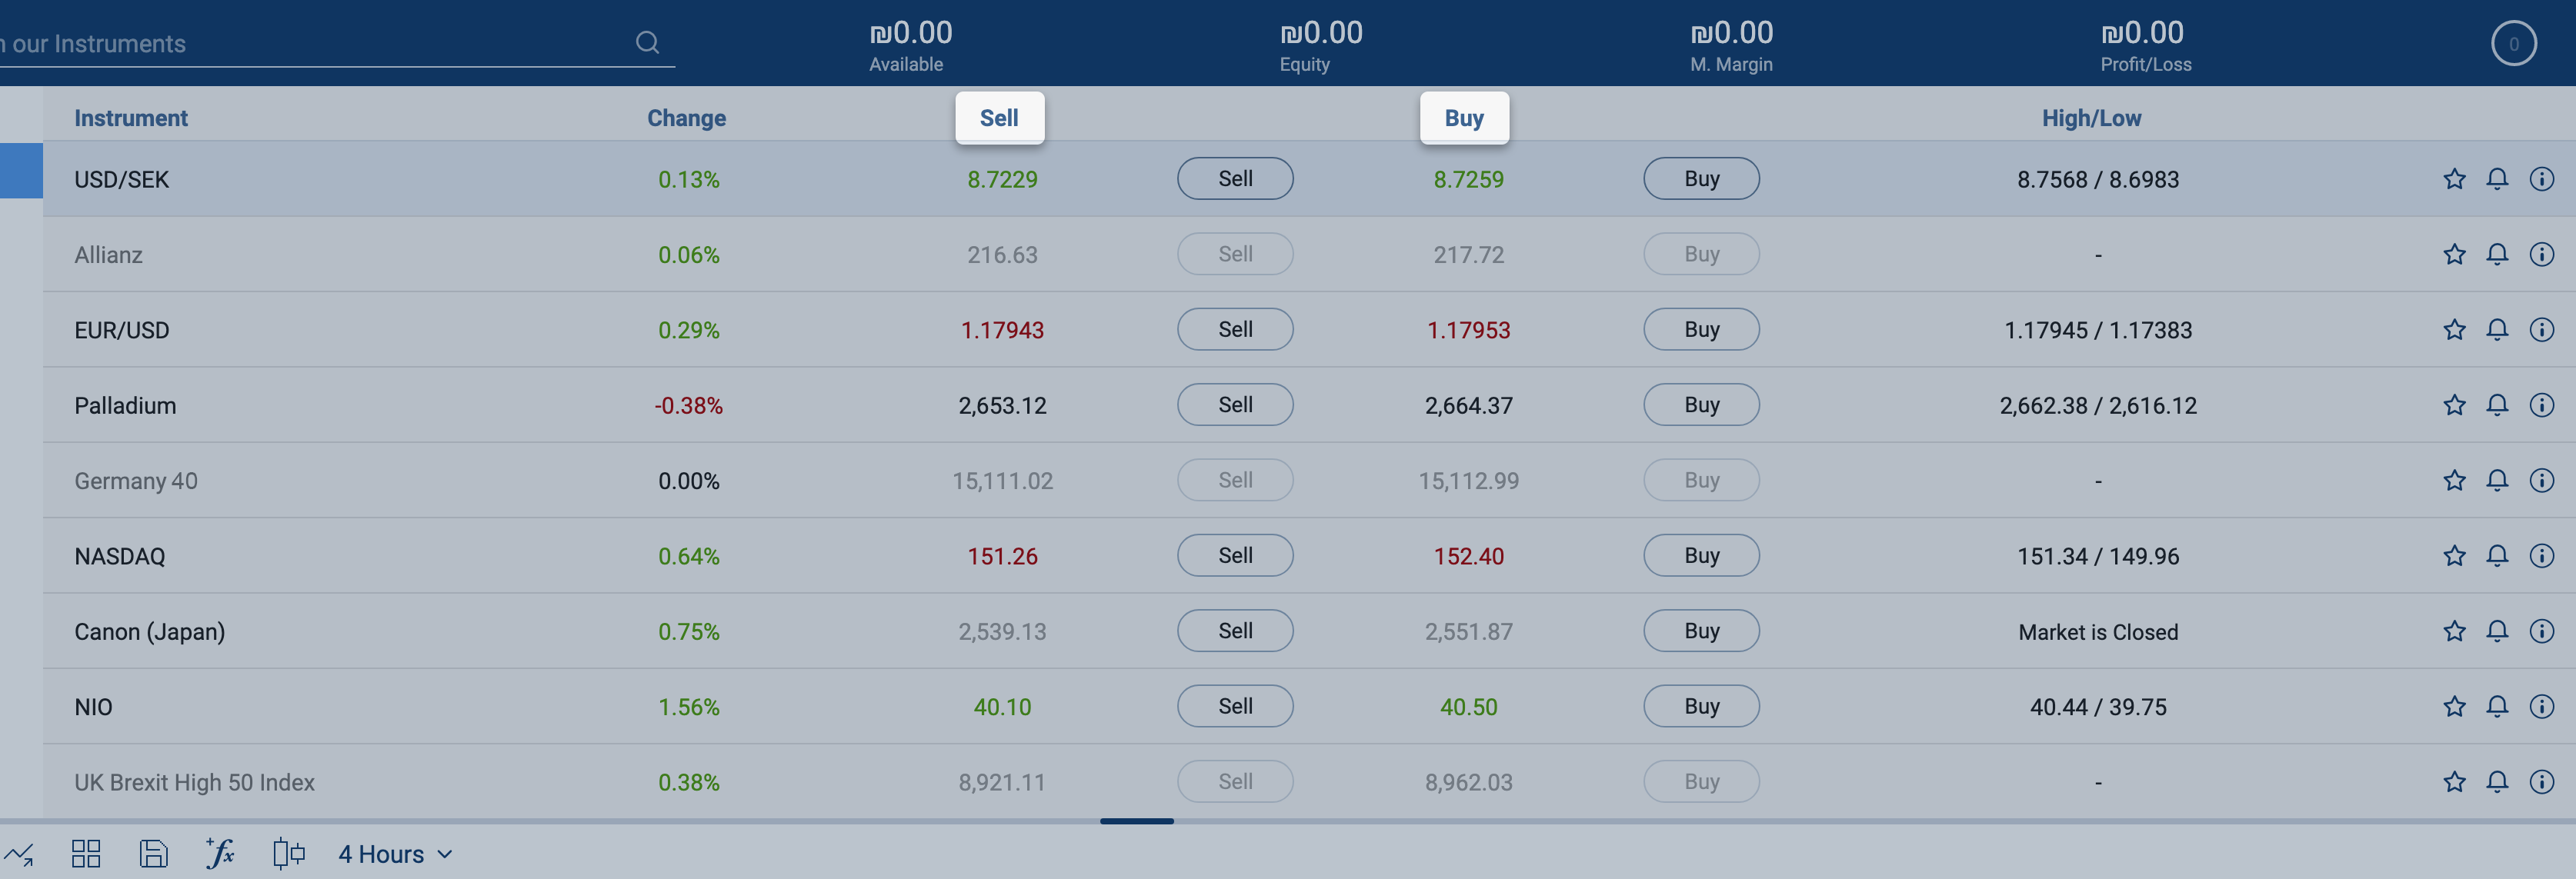Star the Allianz instrument

pyautogui.click(x=2454, y=254)
